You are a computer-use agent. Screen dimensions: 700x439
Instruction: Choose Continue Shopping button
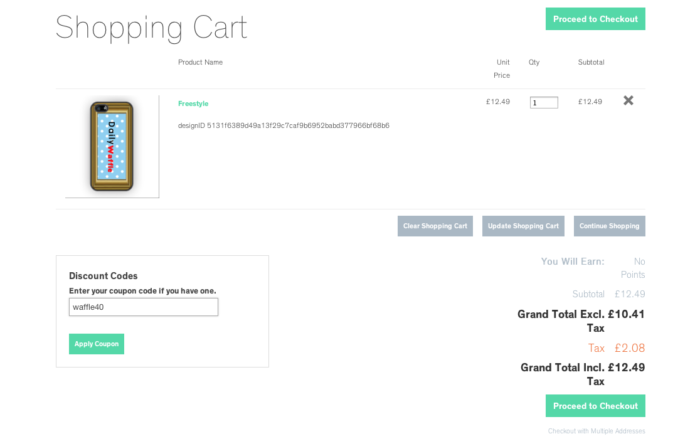pos(609,226)
